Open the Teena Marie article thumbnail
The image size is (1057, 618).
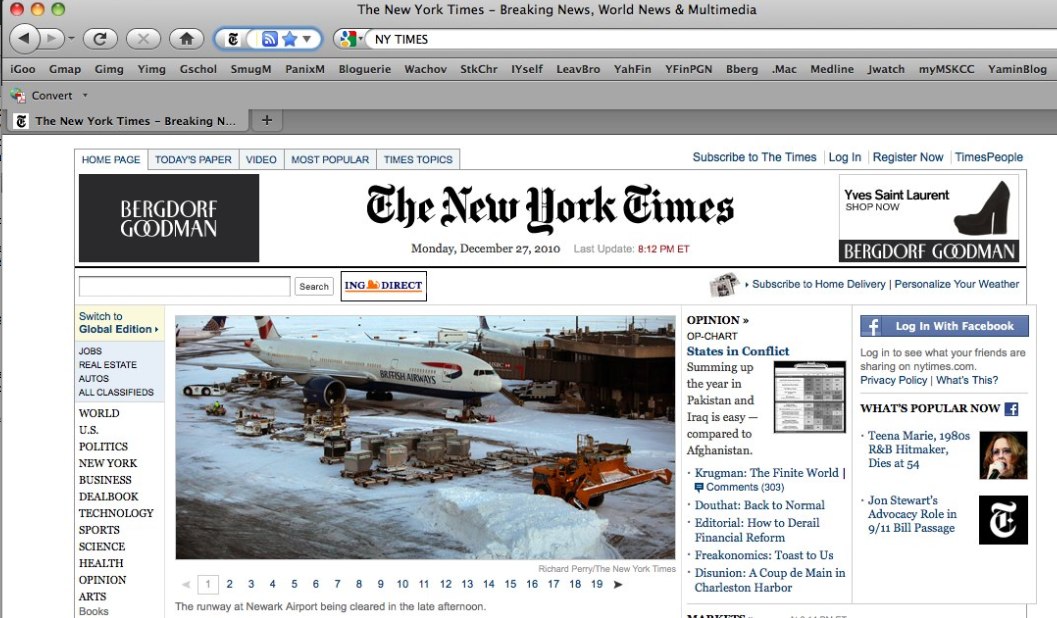pyautogui.click(x=1003, y=455)
